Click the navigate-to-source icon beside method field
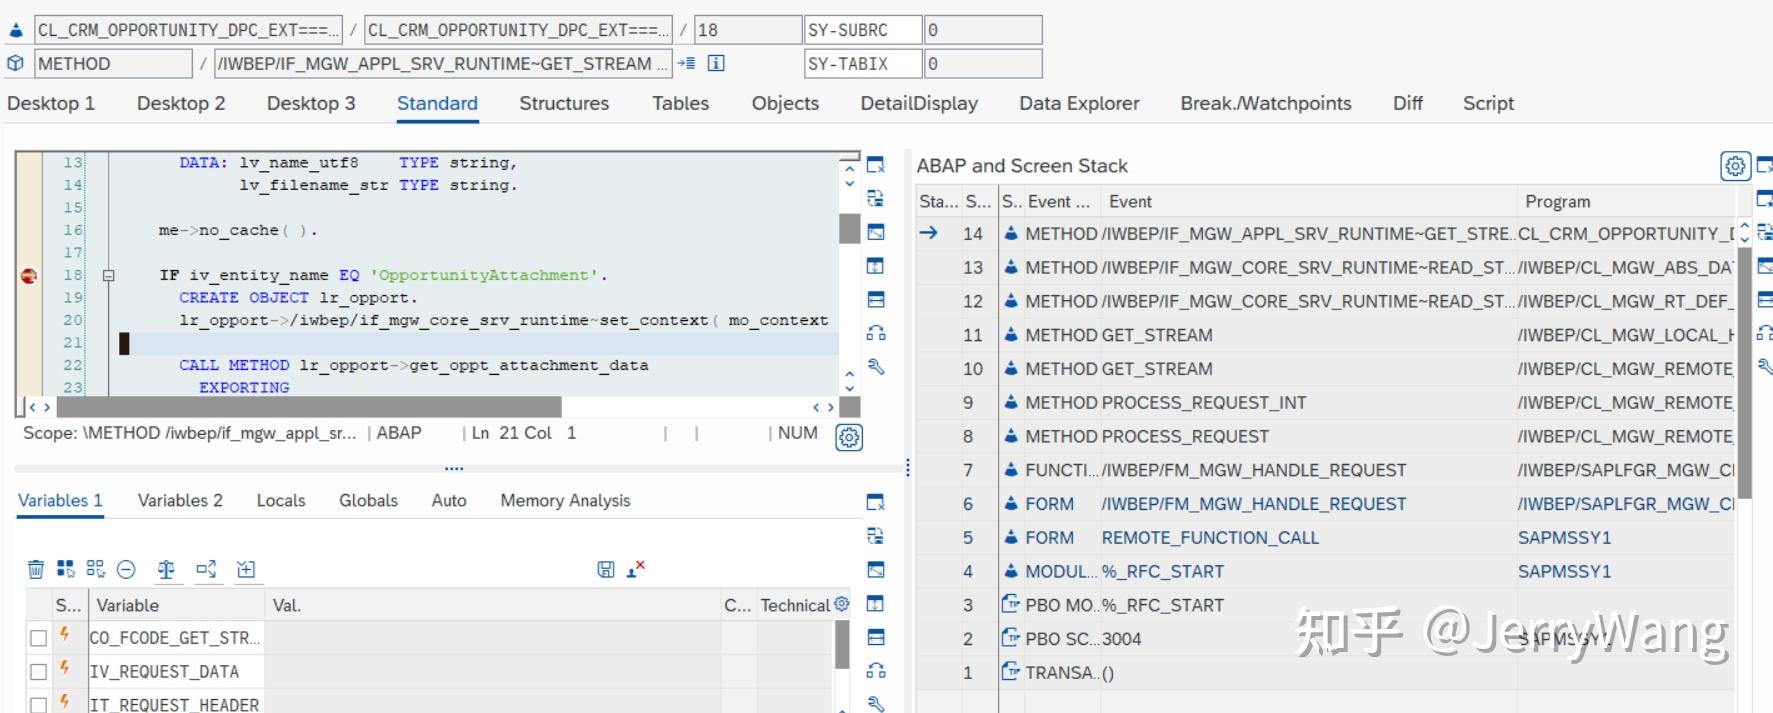The image size is (1773, 713). click(686, 63)
